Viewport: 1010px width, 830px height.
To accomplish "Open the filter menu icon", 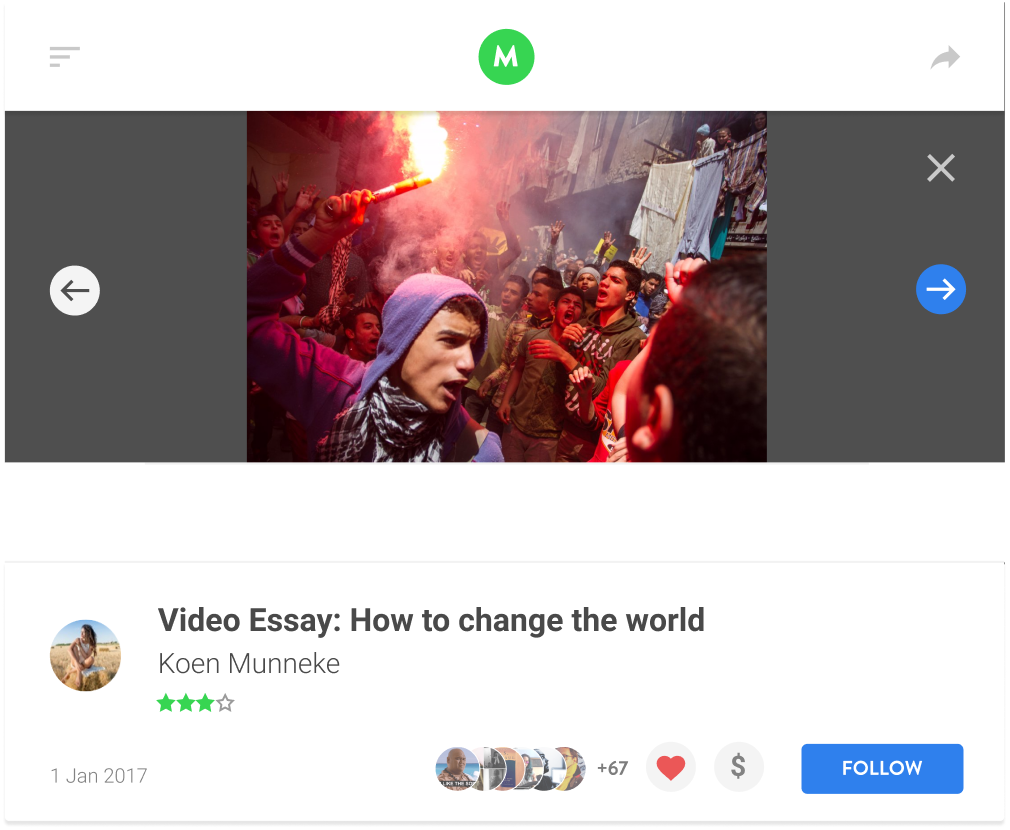I will (64, 57).
